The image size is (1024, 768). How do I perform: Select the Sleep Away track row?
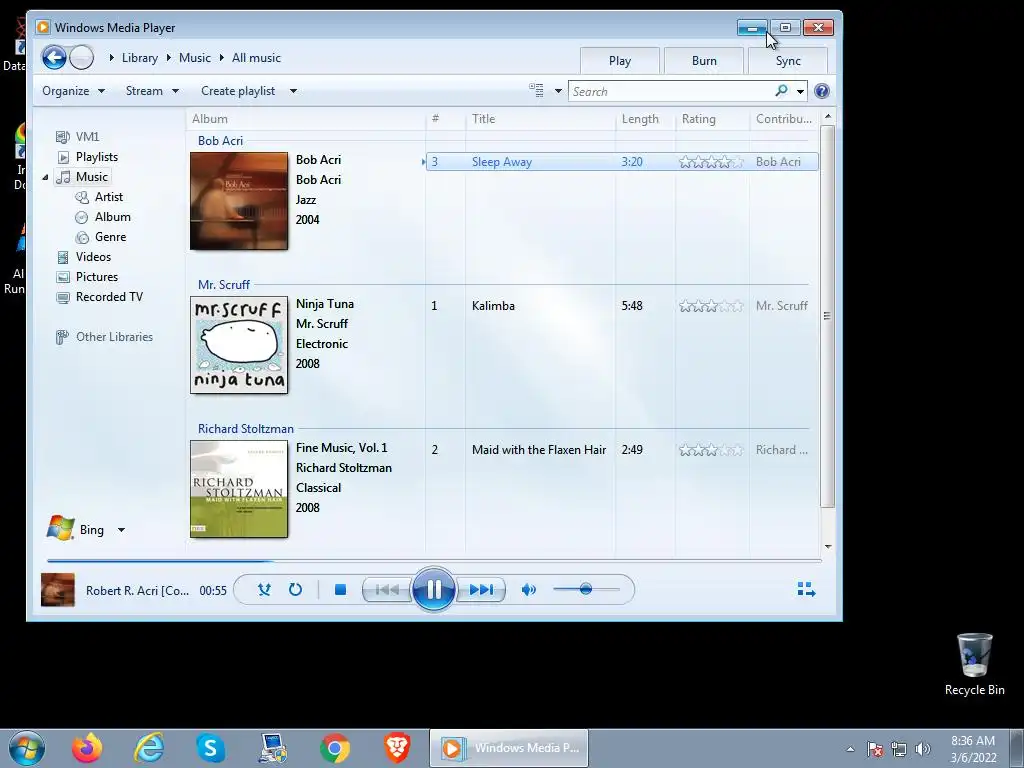(x=622, y=162)
